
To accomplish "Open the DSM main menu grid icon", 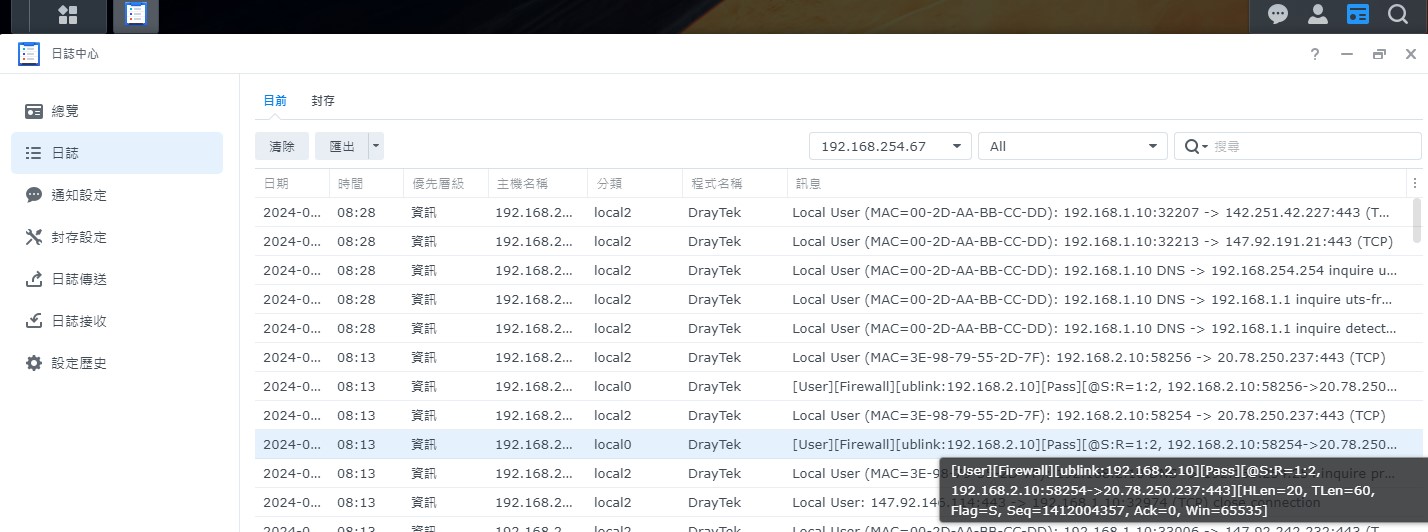I will pyautogui.click(x=68, y=15).
